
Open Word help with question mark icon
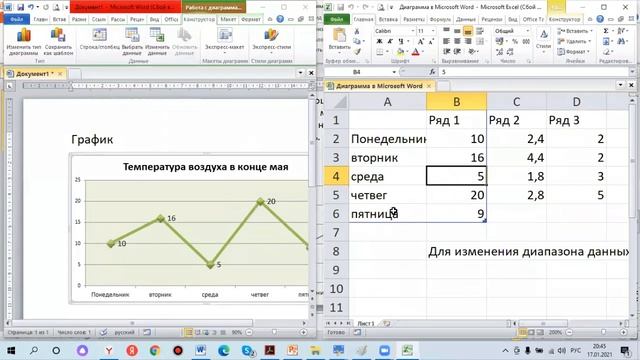pos(280,19)
